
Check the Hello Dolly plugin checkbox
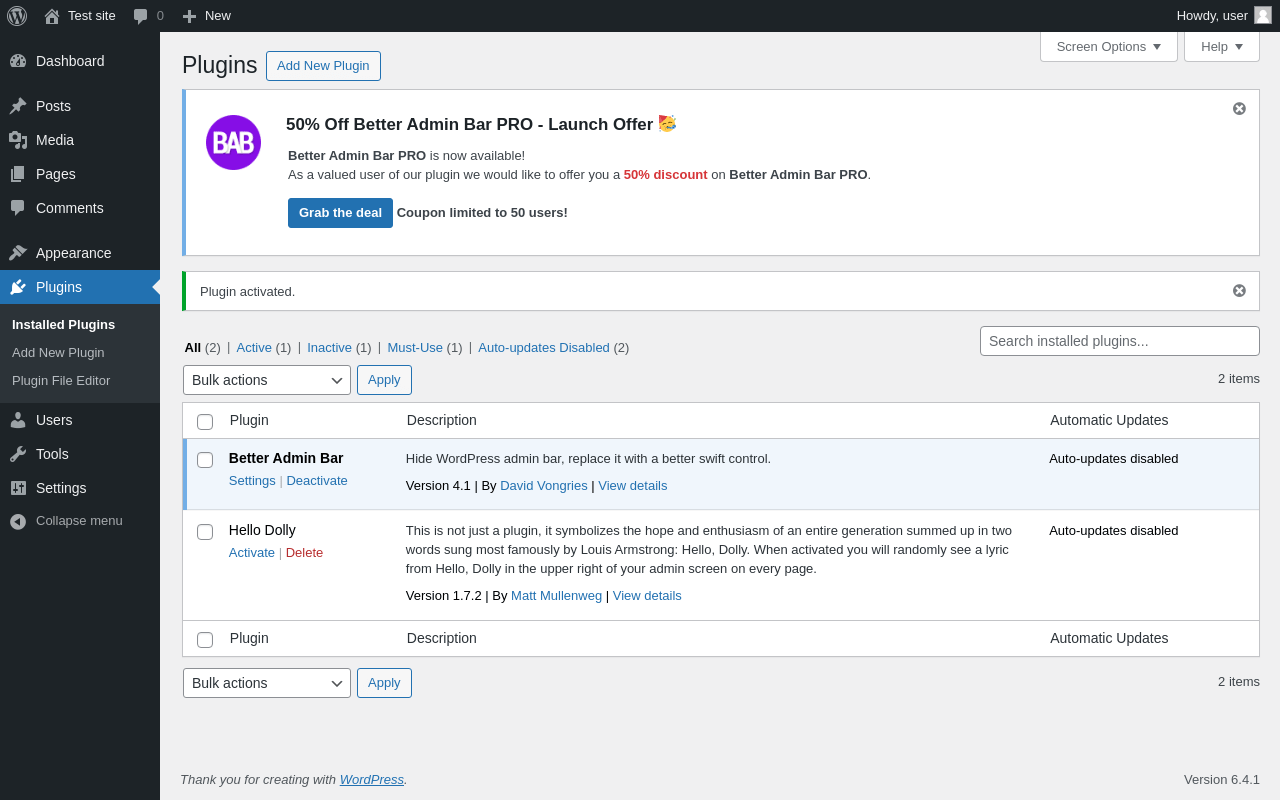click(x=205, y=532)
